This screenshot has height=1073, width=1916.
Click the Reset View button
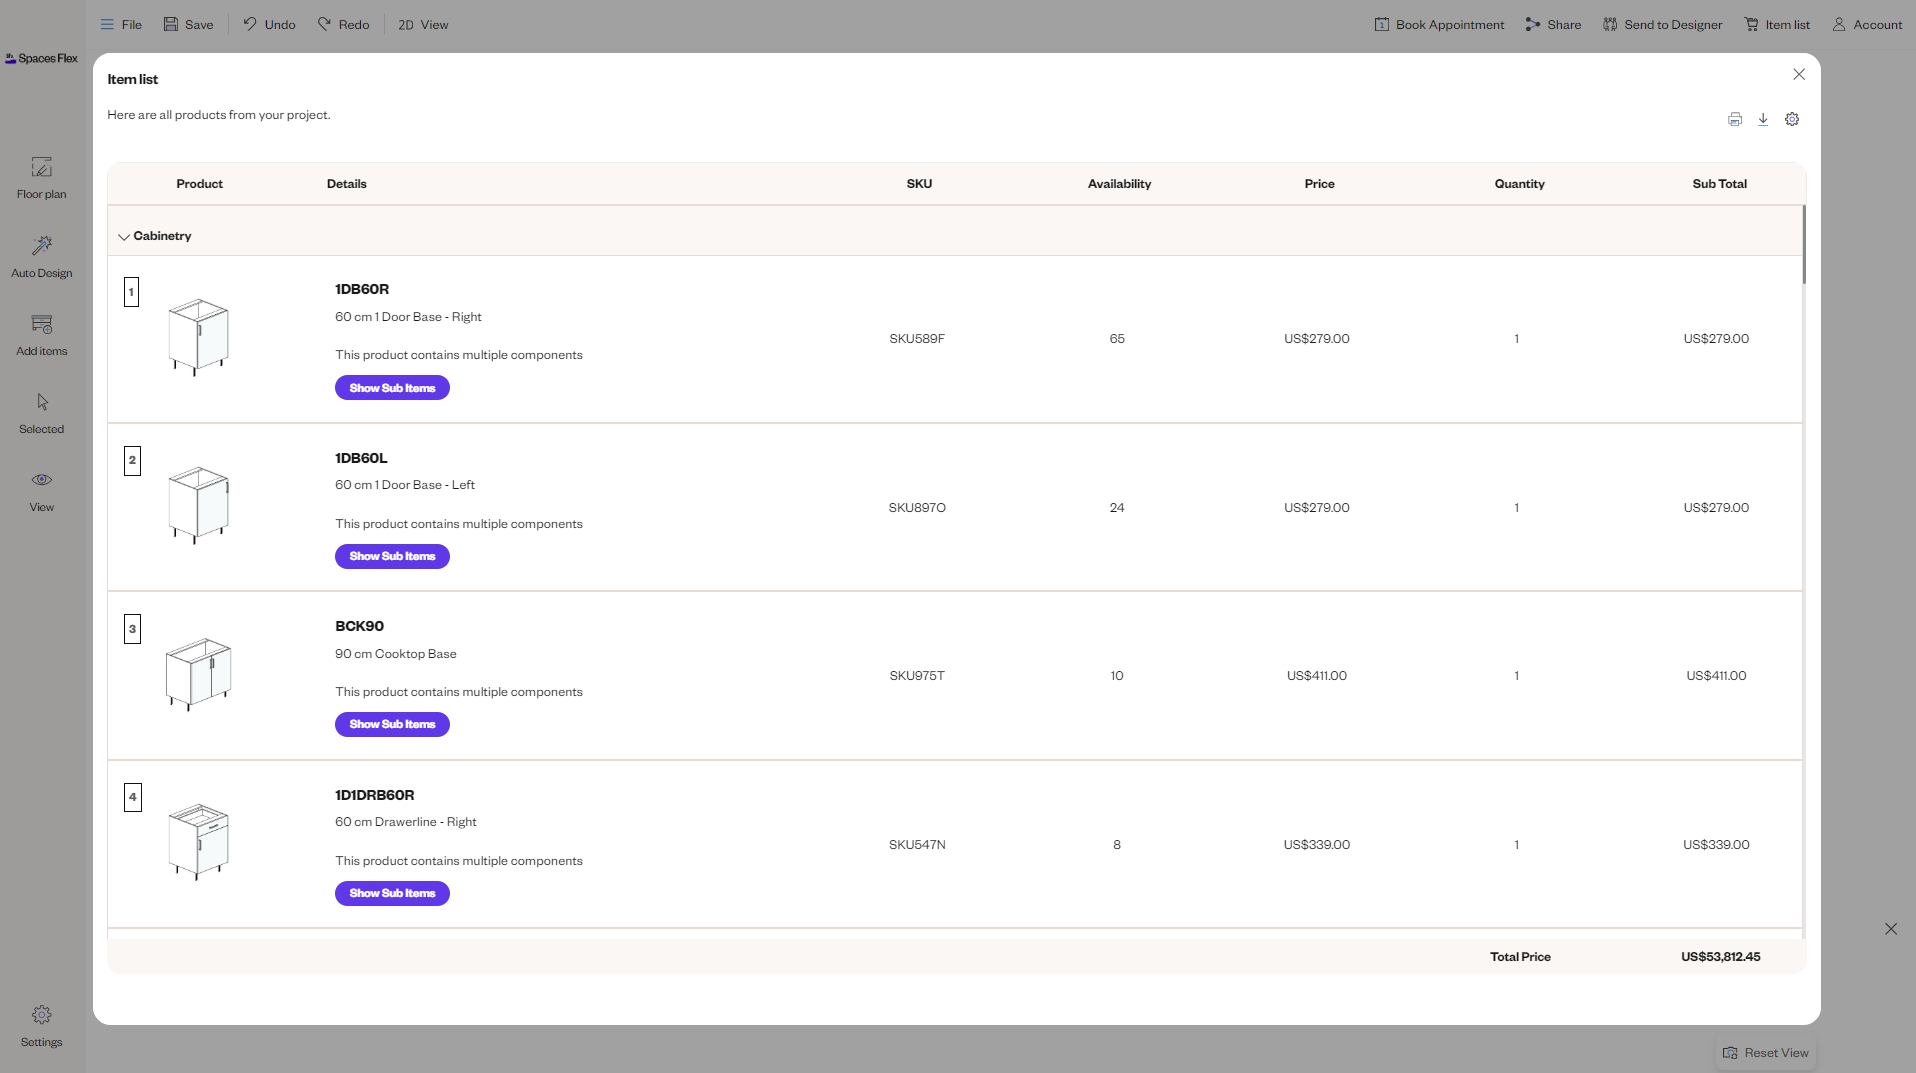point(1766,1052)
